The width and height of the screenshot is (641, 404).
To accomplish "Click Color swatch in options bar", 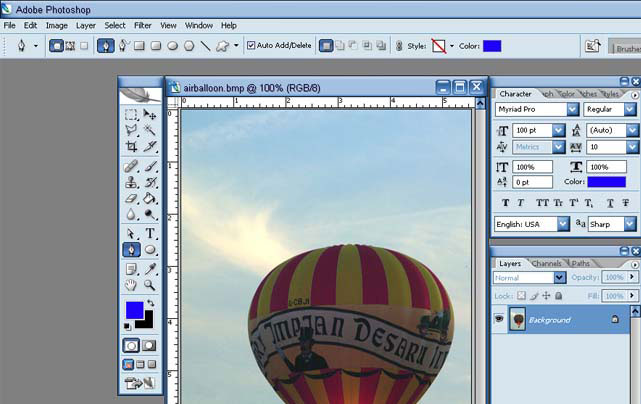I will point(492,46).
